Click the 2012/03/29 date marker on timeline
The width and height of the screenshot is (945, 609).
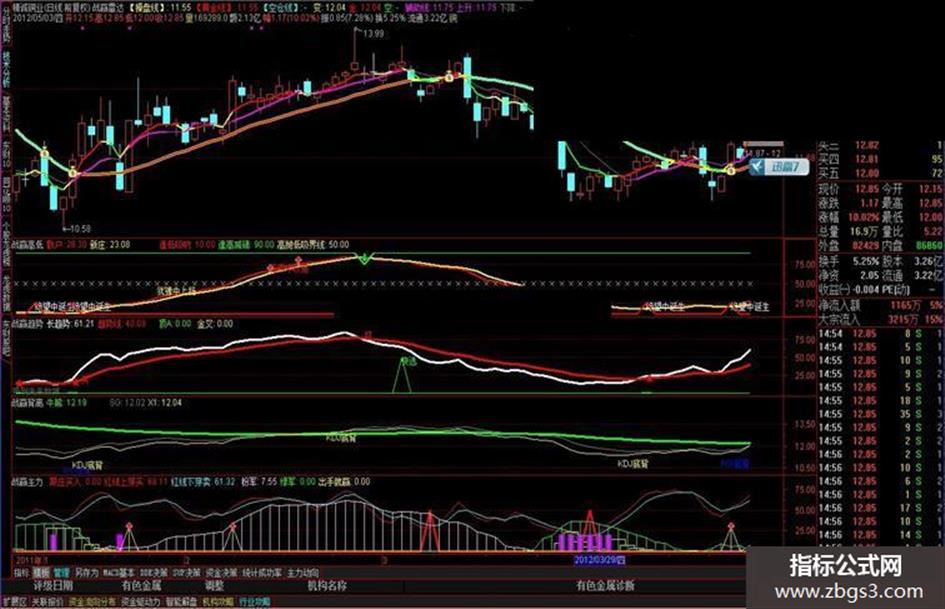click(600, 560)
